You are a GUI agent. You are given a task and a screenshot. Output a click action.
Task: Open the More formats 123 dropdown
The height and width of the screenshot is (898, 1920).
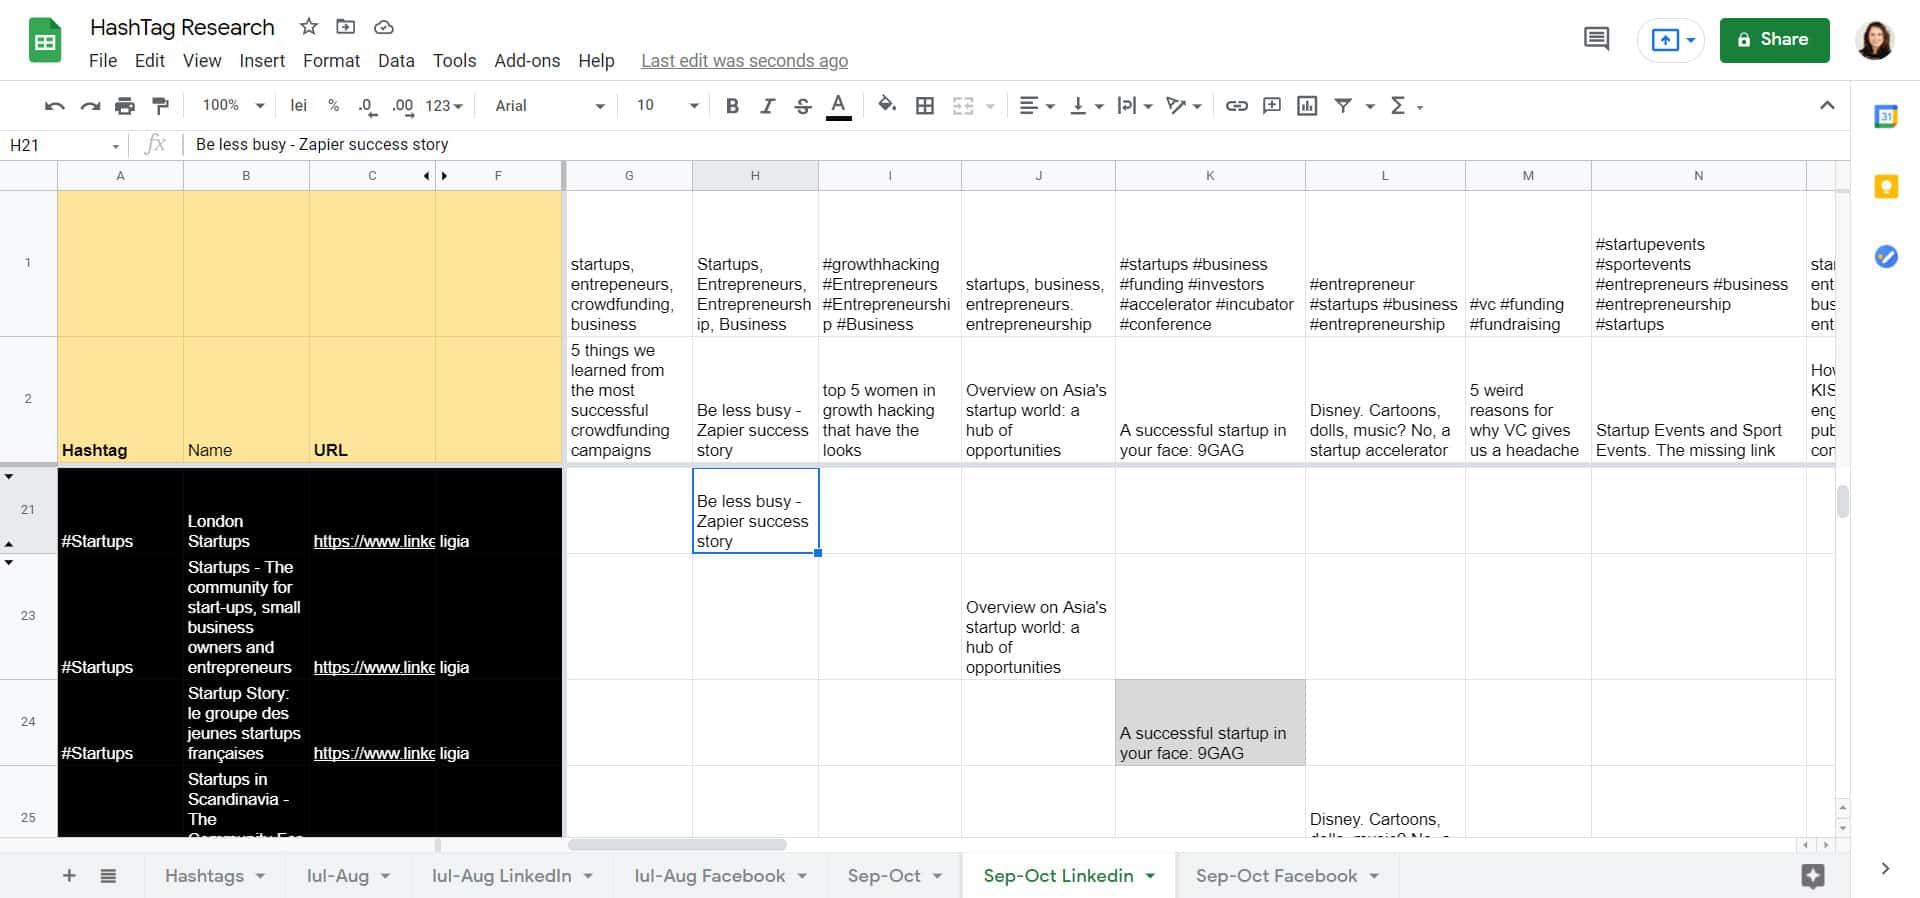tap(444, 106)
